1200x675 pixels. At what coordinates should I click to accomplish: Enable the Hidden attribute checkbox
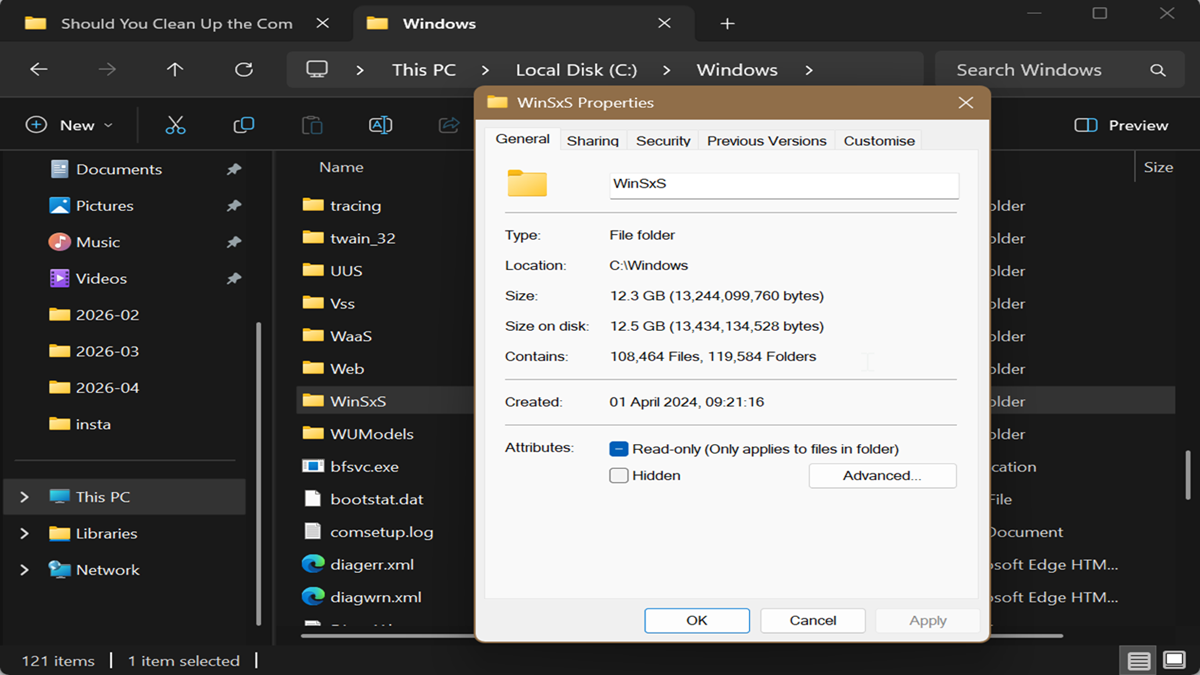point(619,476)
